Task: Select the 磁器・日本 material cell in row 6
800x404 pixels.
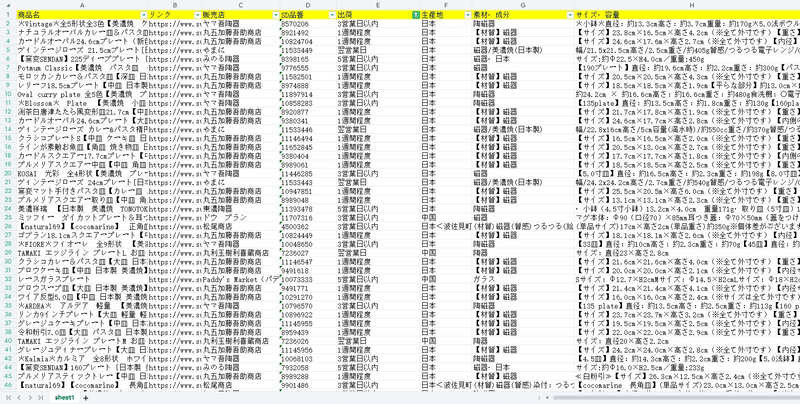Action: pos(523,59)
